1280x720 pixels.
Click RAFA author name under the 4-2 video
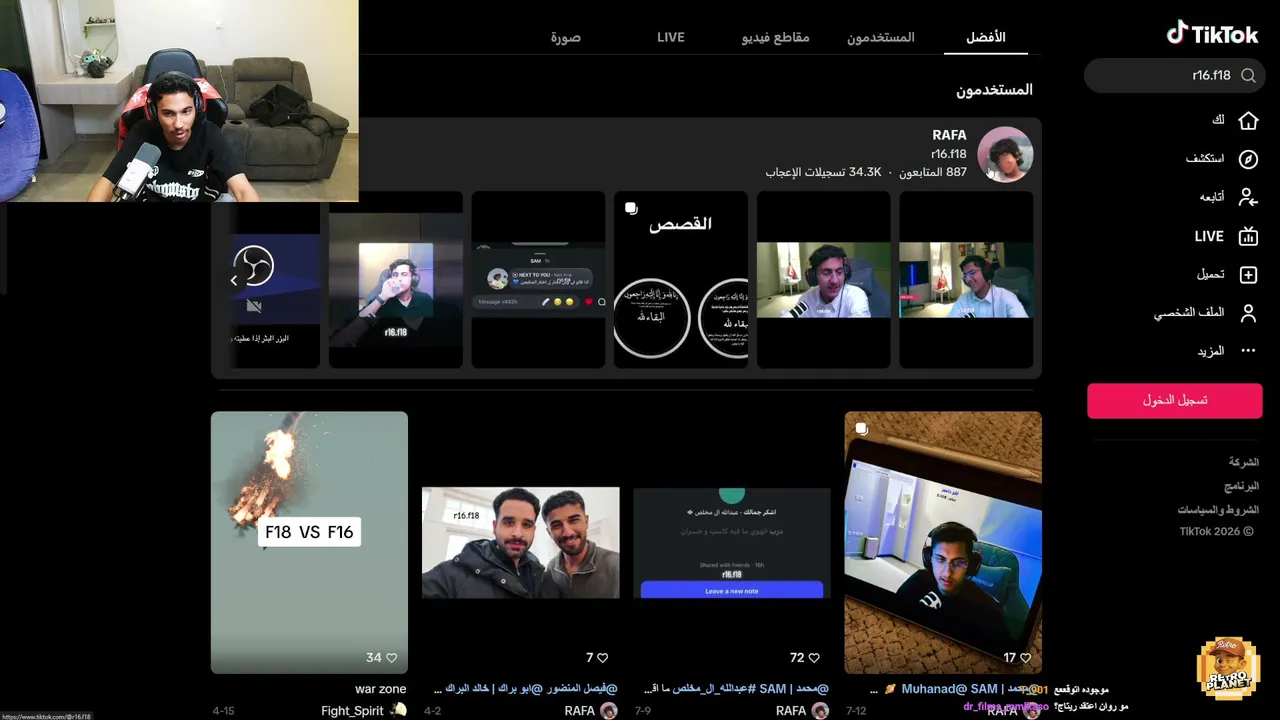coord(580,711)
